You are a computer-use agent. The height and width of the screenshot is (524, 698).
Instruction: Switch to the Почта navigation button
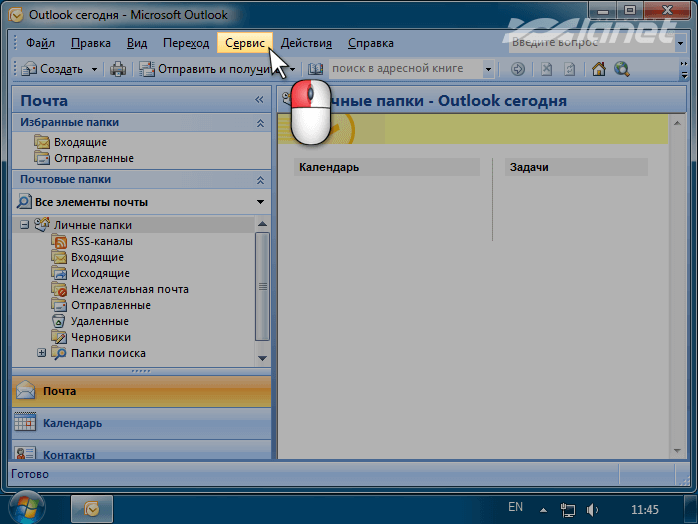click(142, 391)
